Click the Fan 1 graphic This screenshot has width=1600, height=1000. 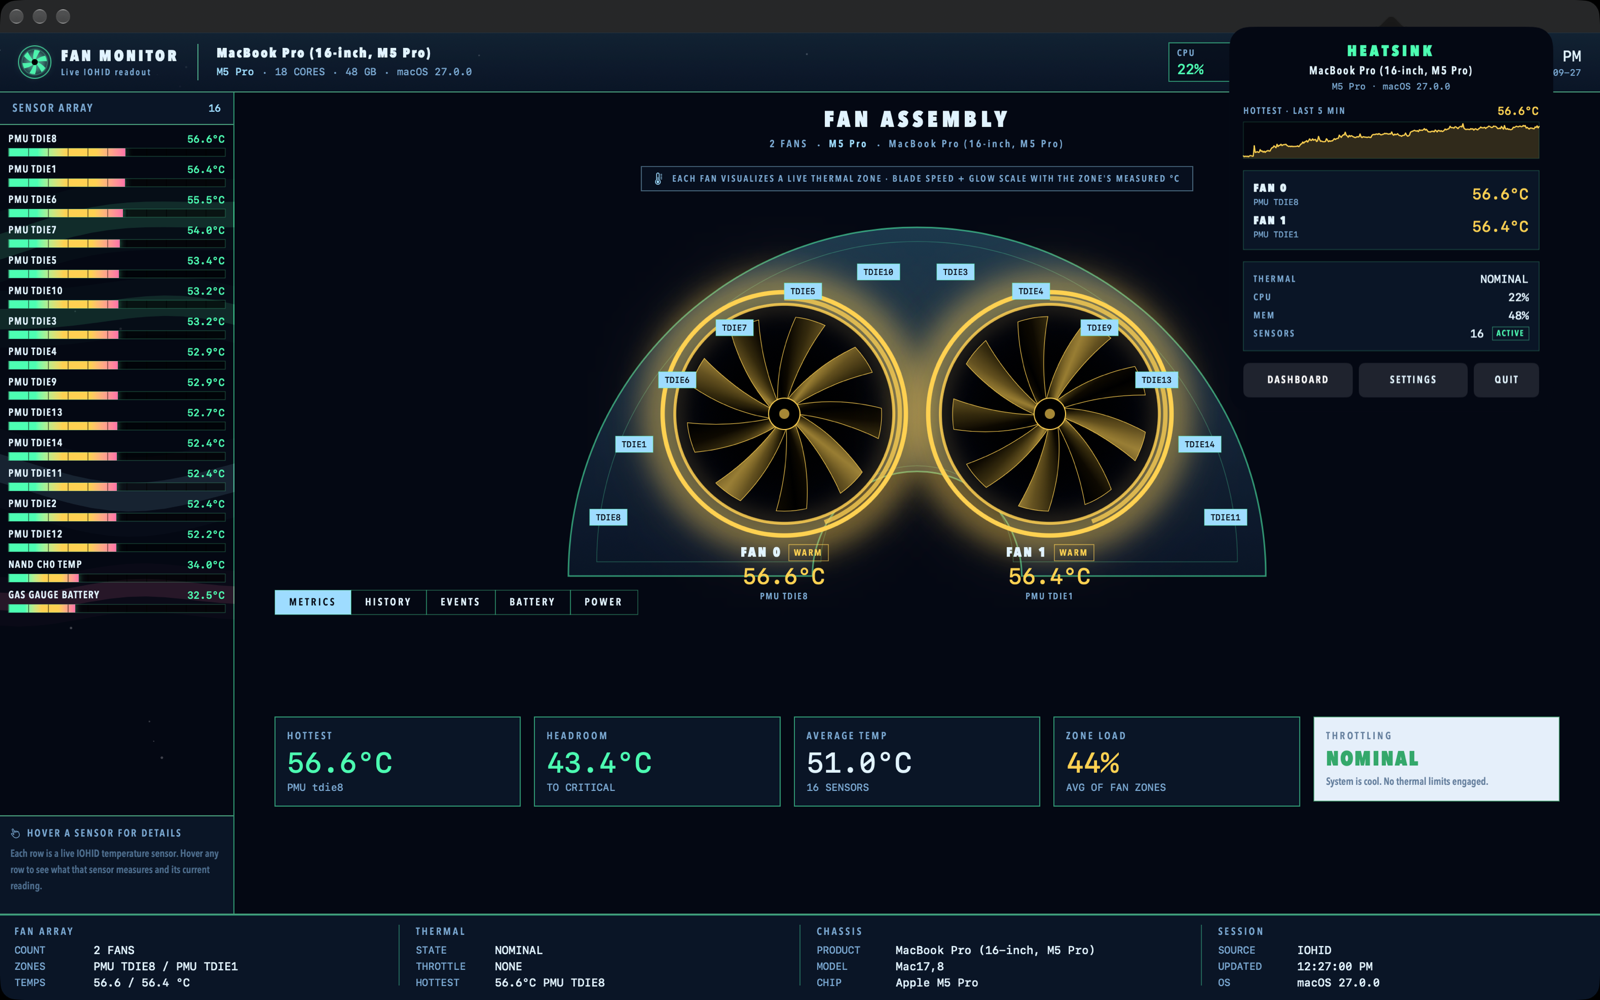click(1049, 413)
